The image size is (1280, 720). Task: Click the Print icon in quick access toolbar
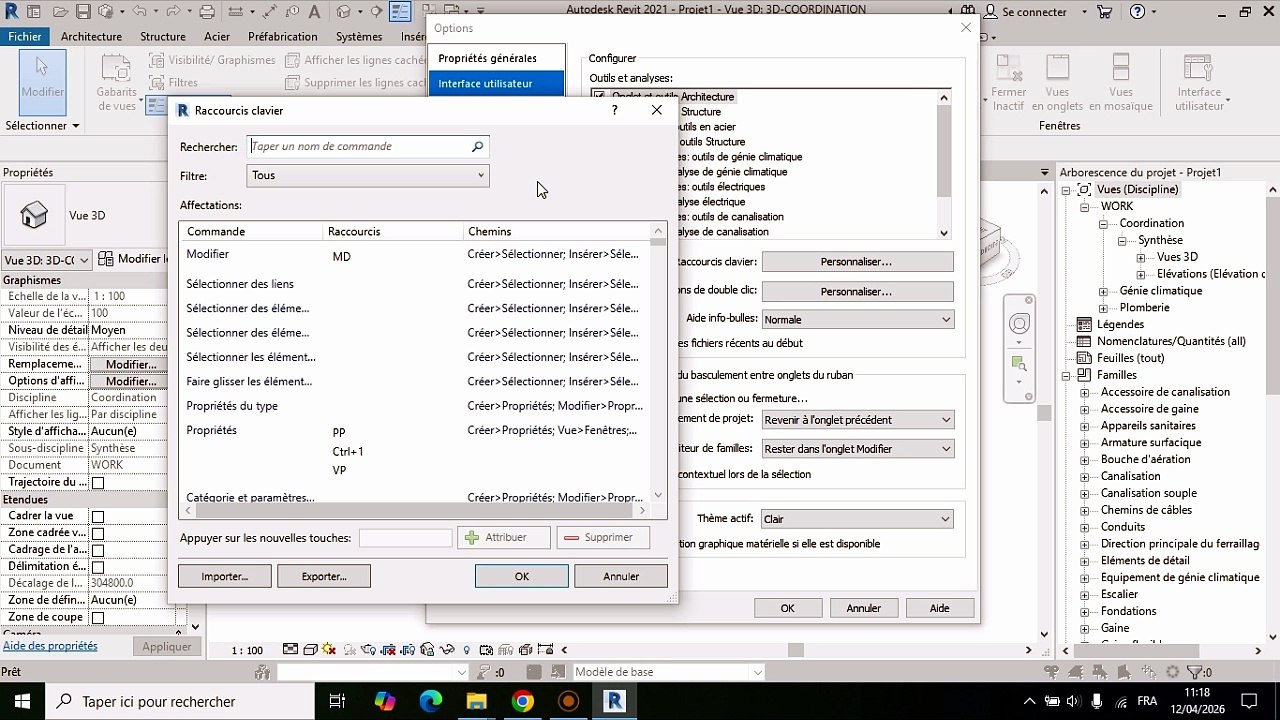tap(207, 12)
